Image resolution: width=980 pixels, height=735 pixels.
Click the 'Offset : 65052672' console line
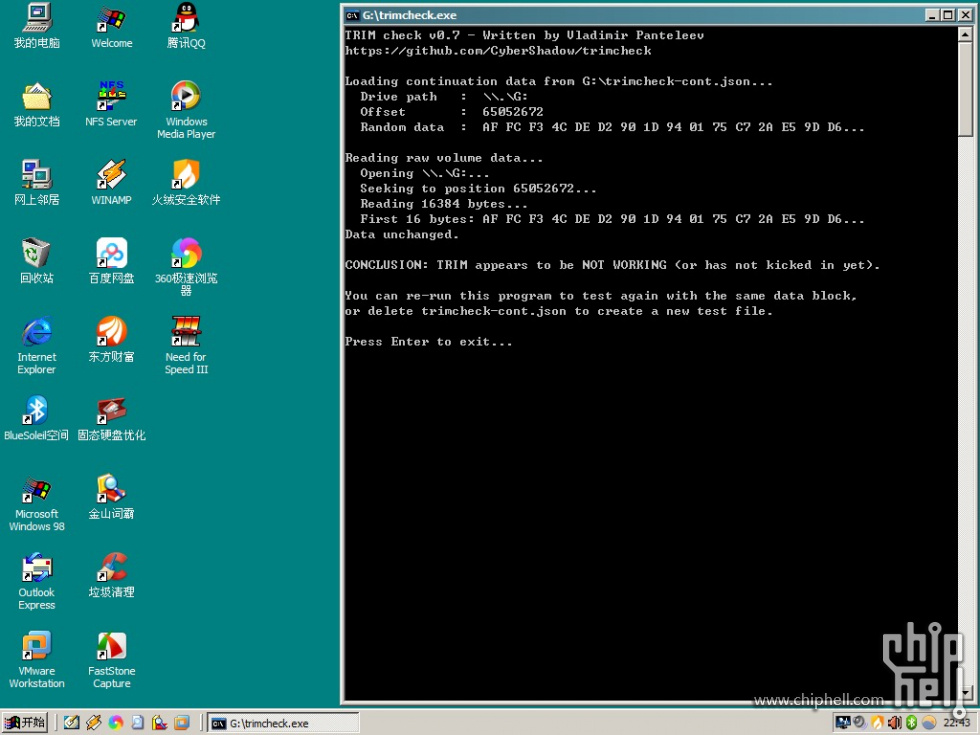(451, 112)
